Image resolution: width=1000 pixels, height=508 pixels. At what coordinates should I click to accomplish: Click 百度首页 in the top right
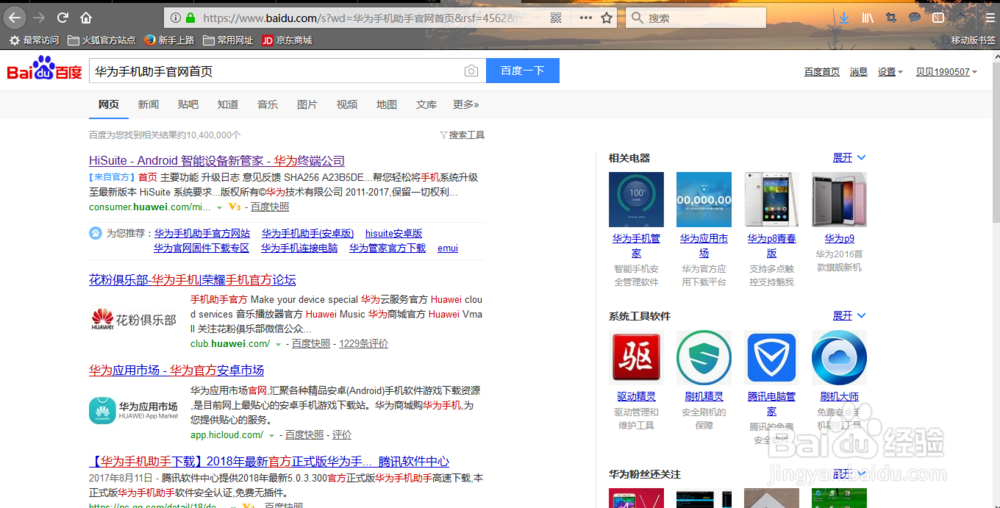point(821,72)
